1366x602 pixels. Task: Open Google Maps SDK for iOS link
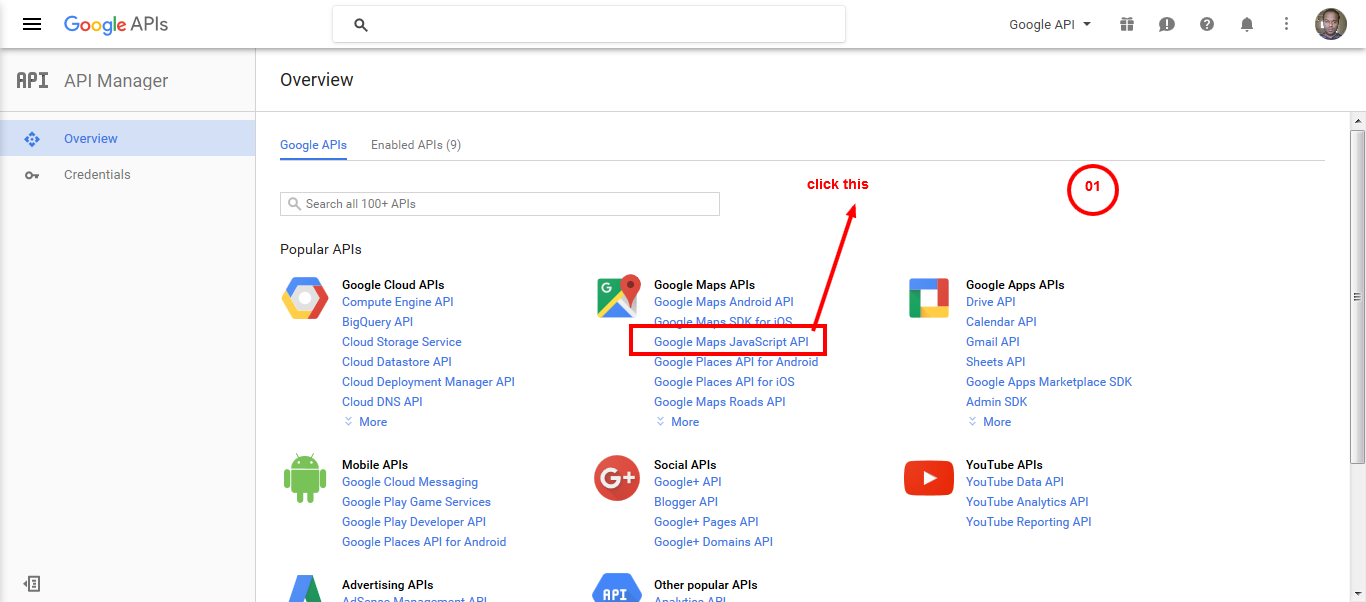pyautogui.click(x=723, y=322)
